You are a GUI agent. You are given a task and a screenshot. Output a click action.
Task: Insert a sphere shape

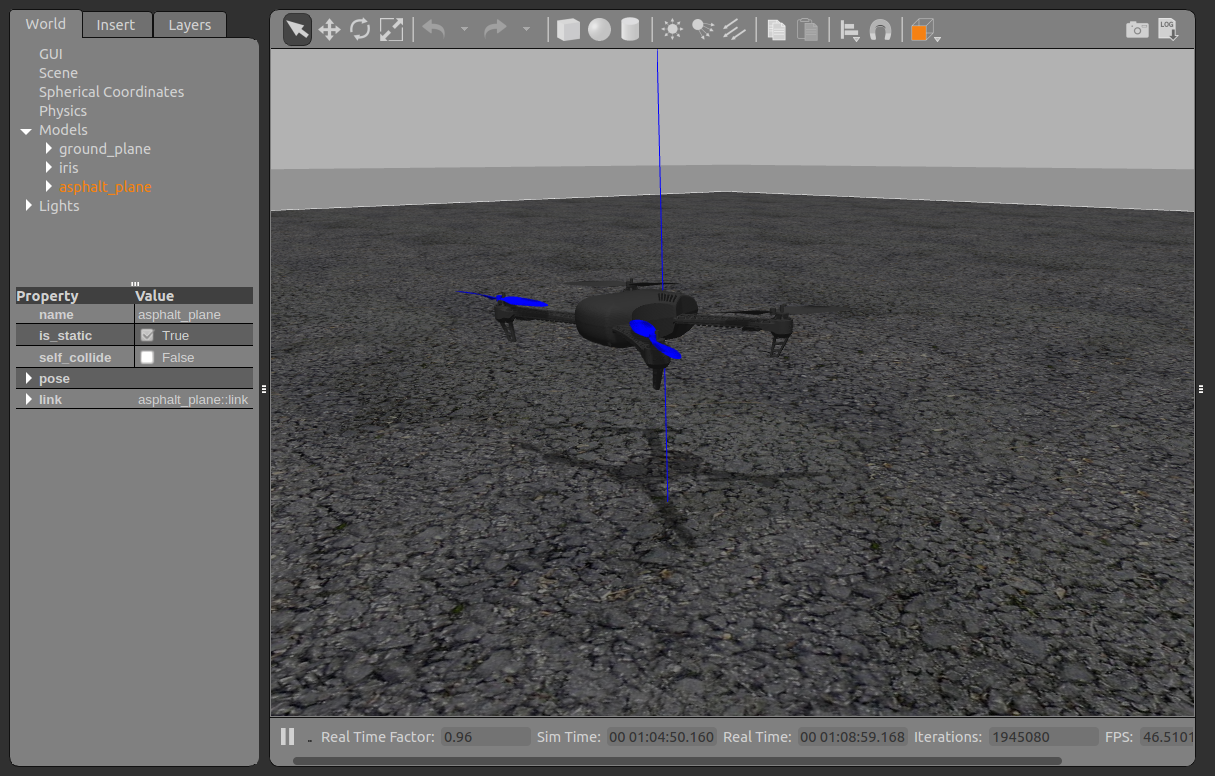pos(599,30)
